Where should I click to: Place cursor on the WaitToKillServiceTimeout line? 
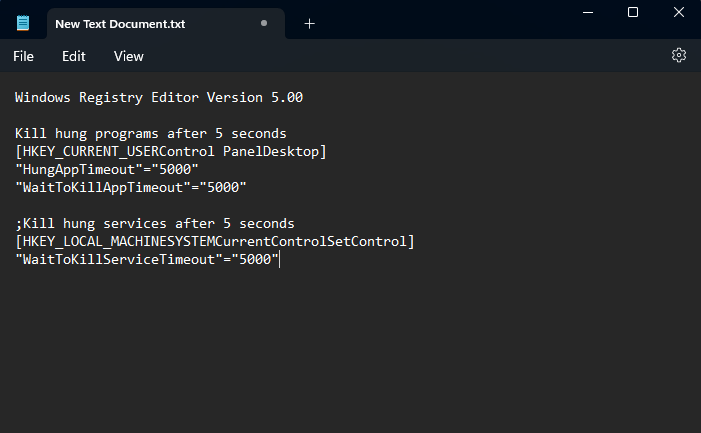click(x=147, y=259)
